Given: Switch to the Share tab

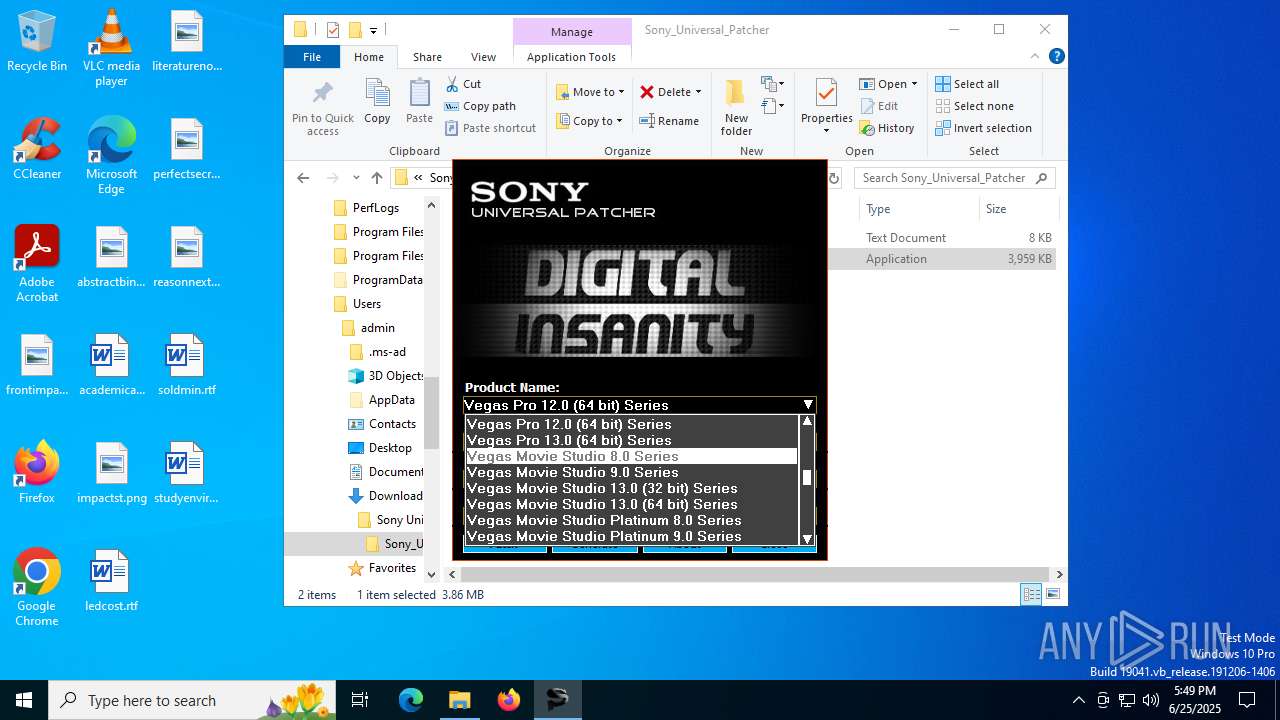Looking at the screenshot, I should click(x=427, y=57).
